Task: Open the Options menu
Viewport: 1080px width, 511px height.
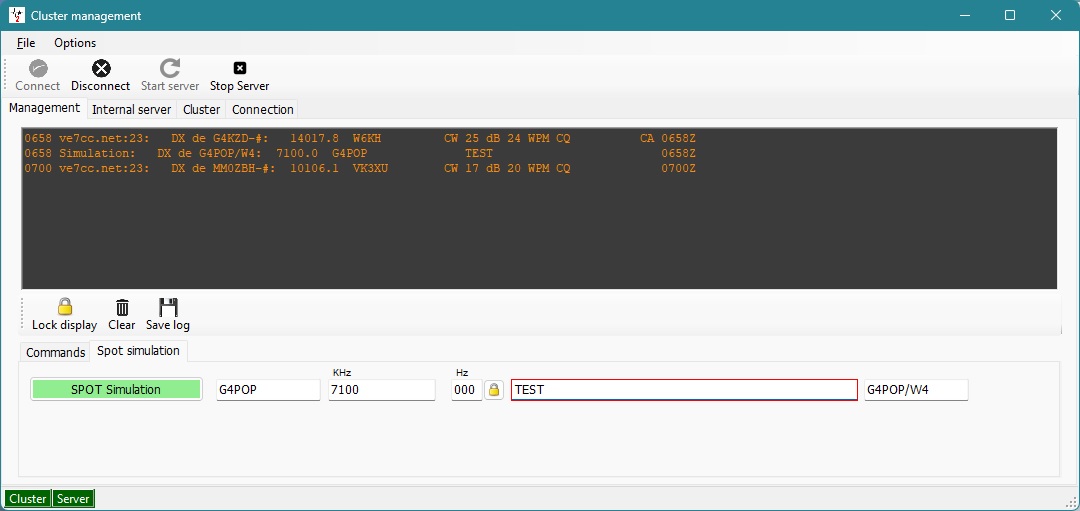Action: click(x=75, y=43)
